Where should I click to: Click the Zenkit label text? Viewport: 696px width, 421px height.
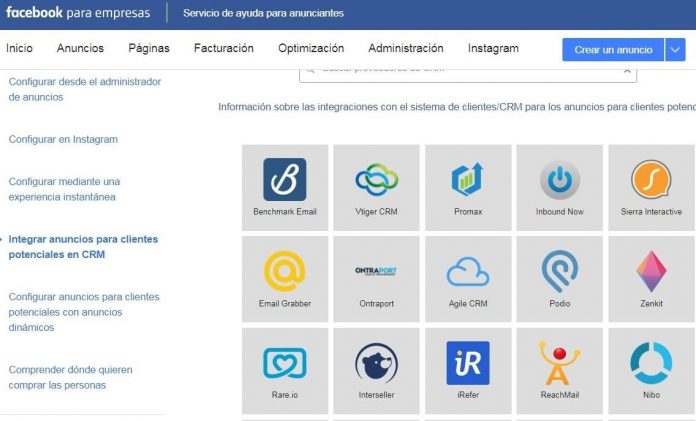point(651,304)
